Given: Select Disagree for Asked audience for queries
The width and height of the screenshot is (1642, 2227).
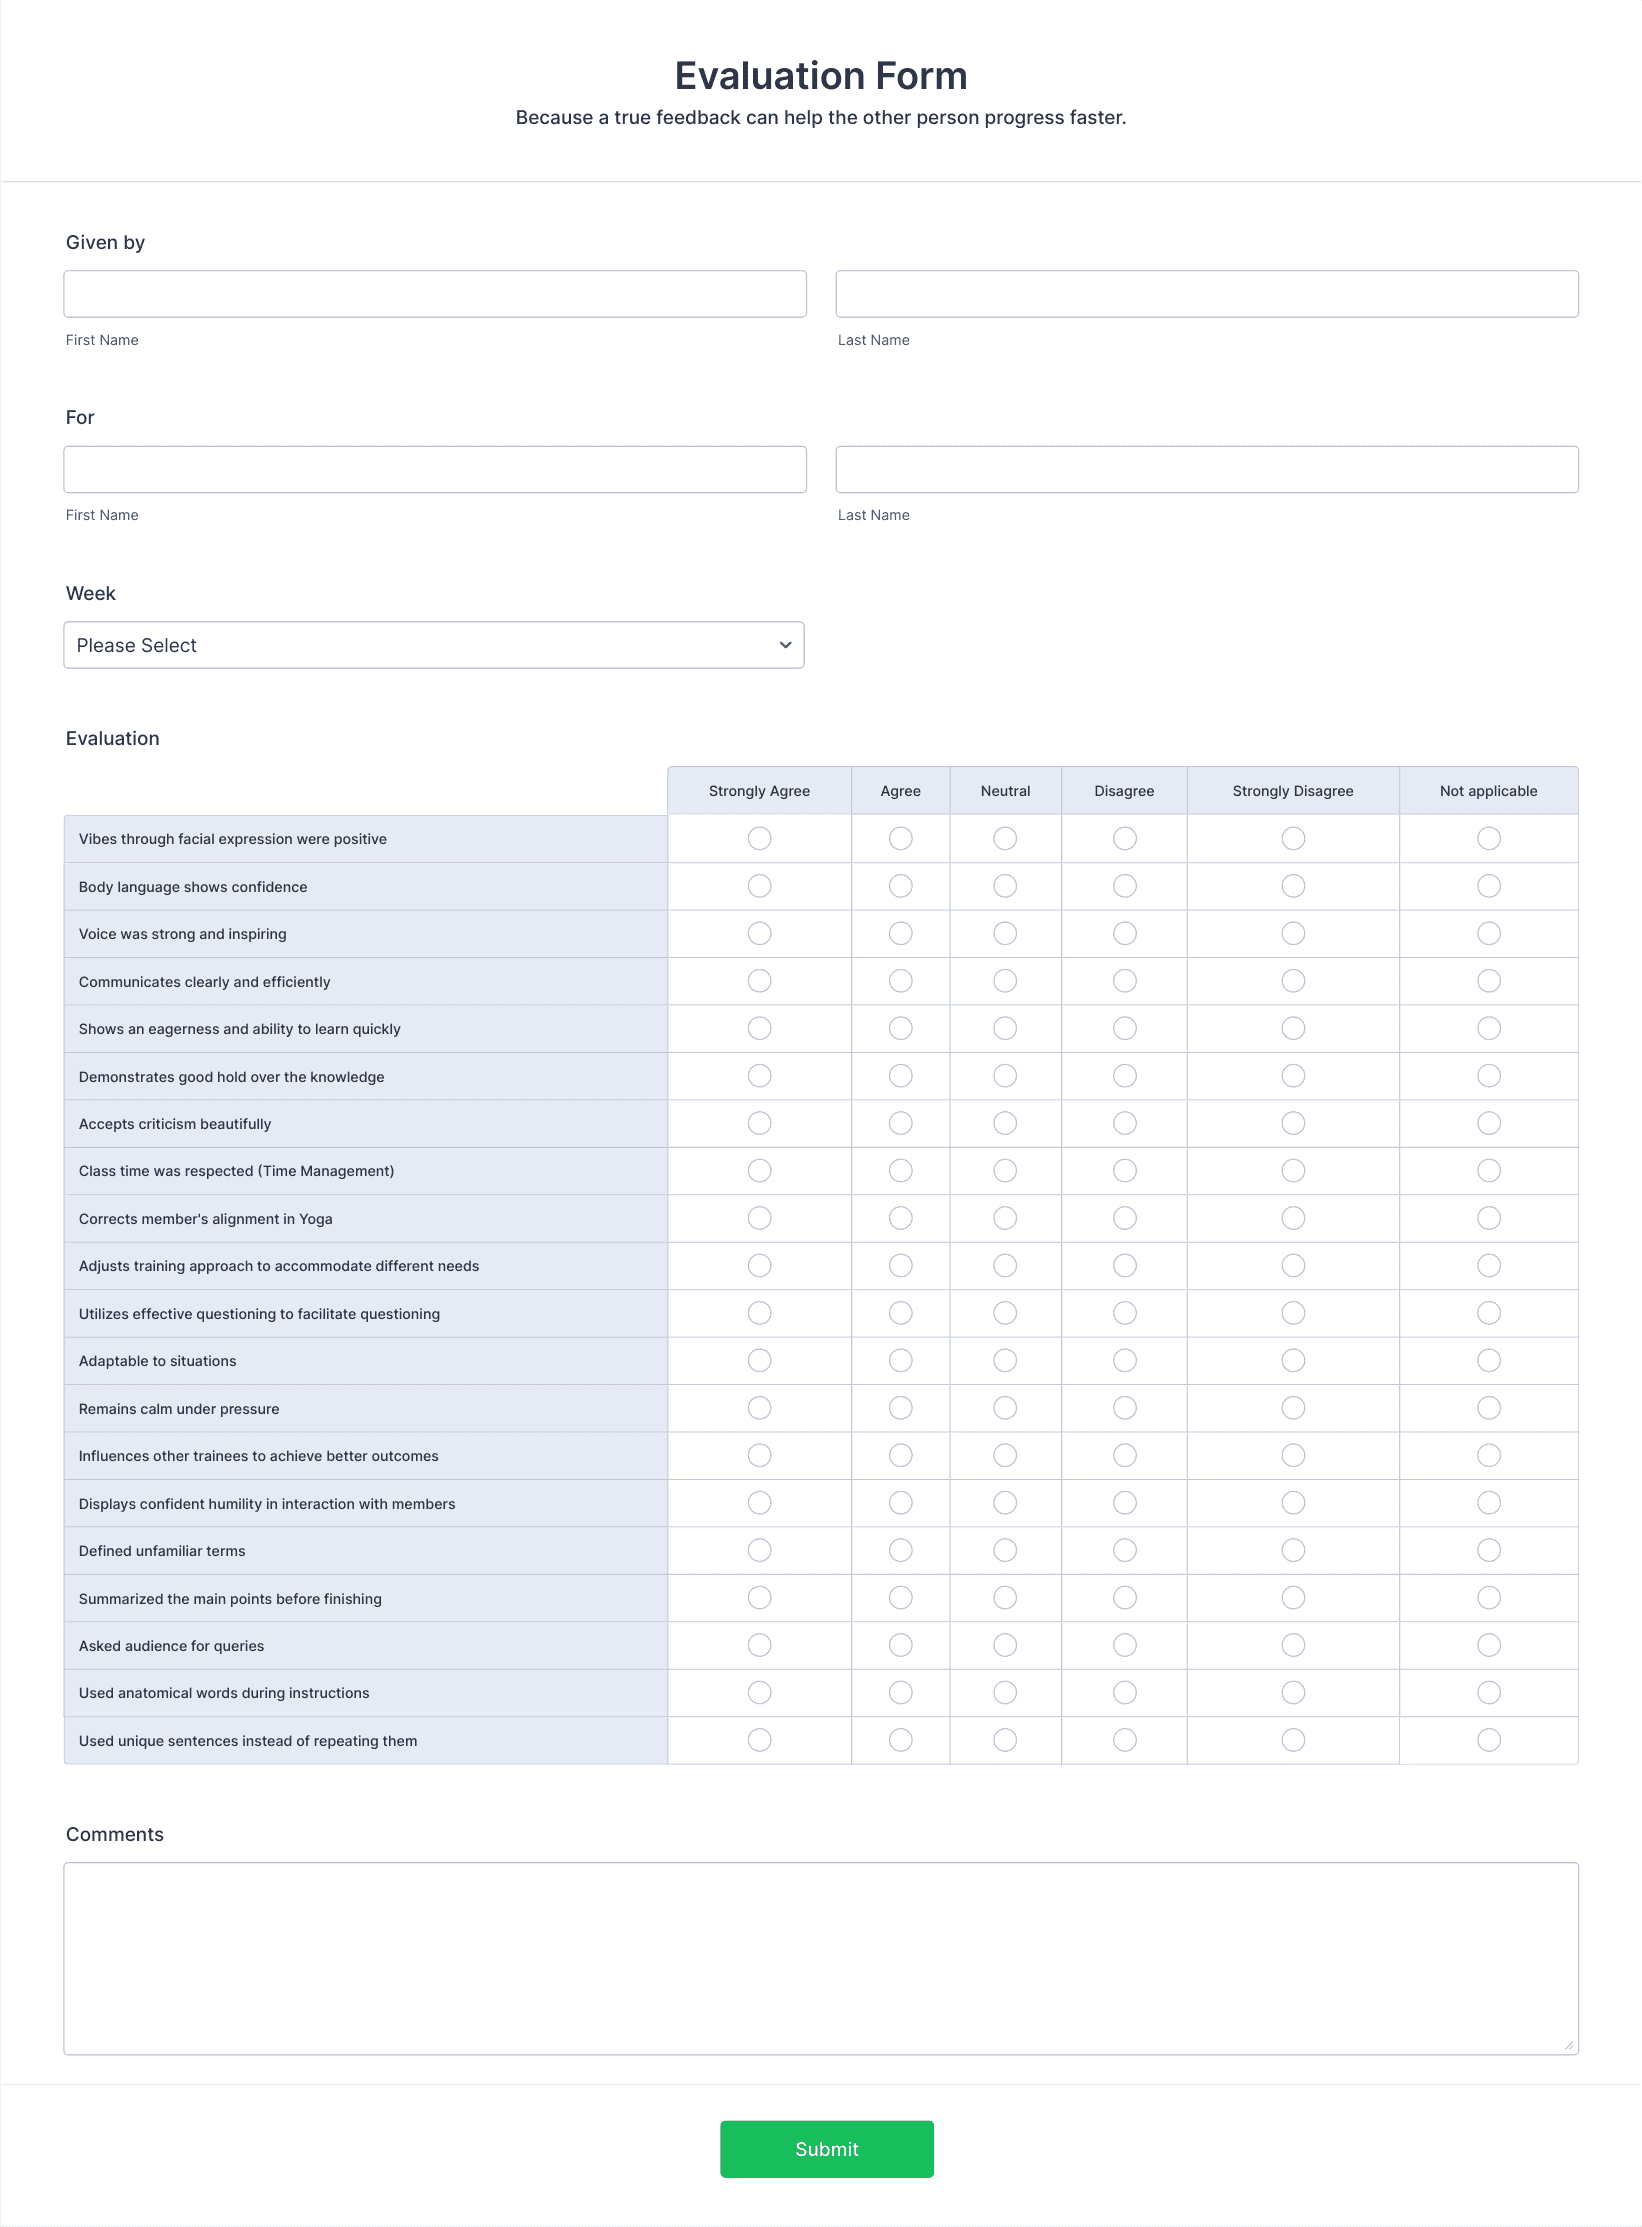Looking at the screenshot, I should [1125, 1645].
